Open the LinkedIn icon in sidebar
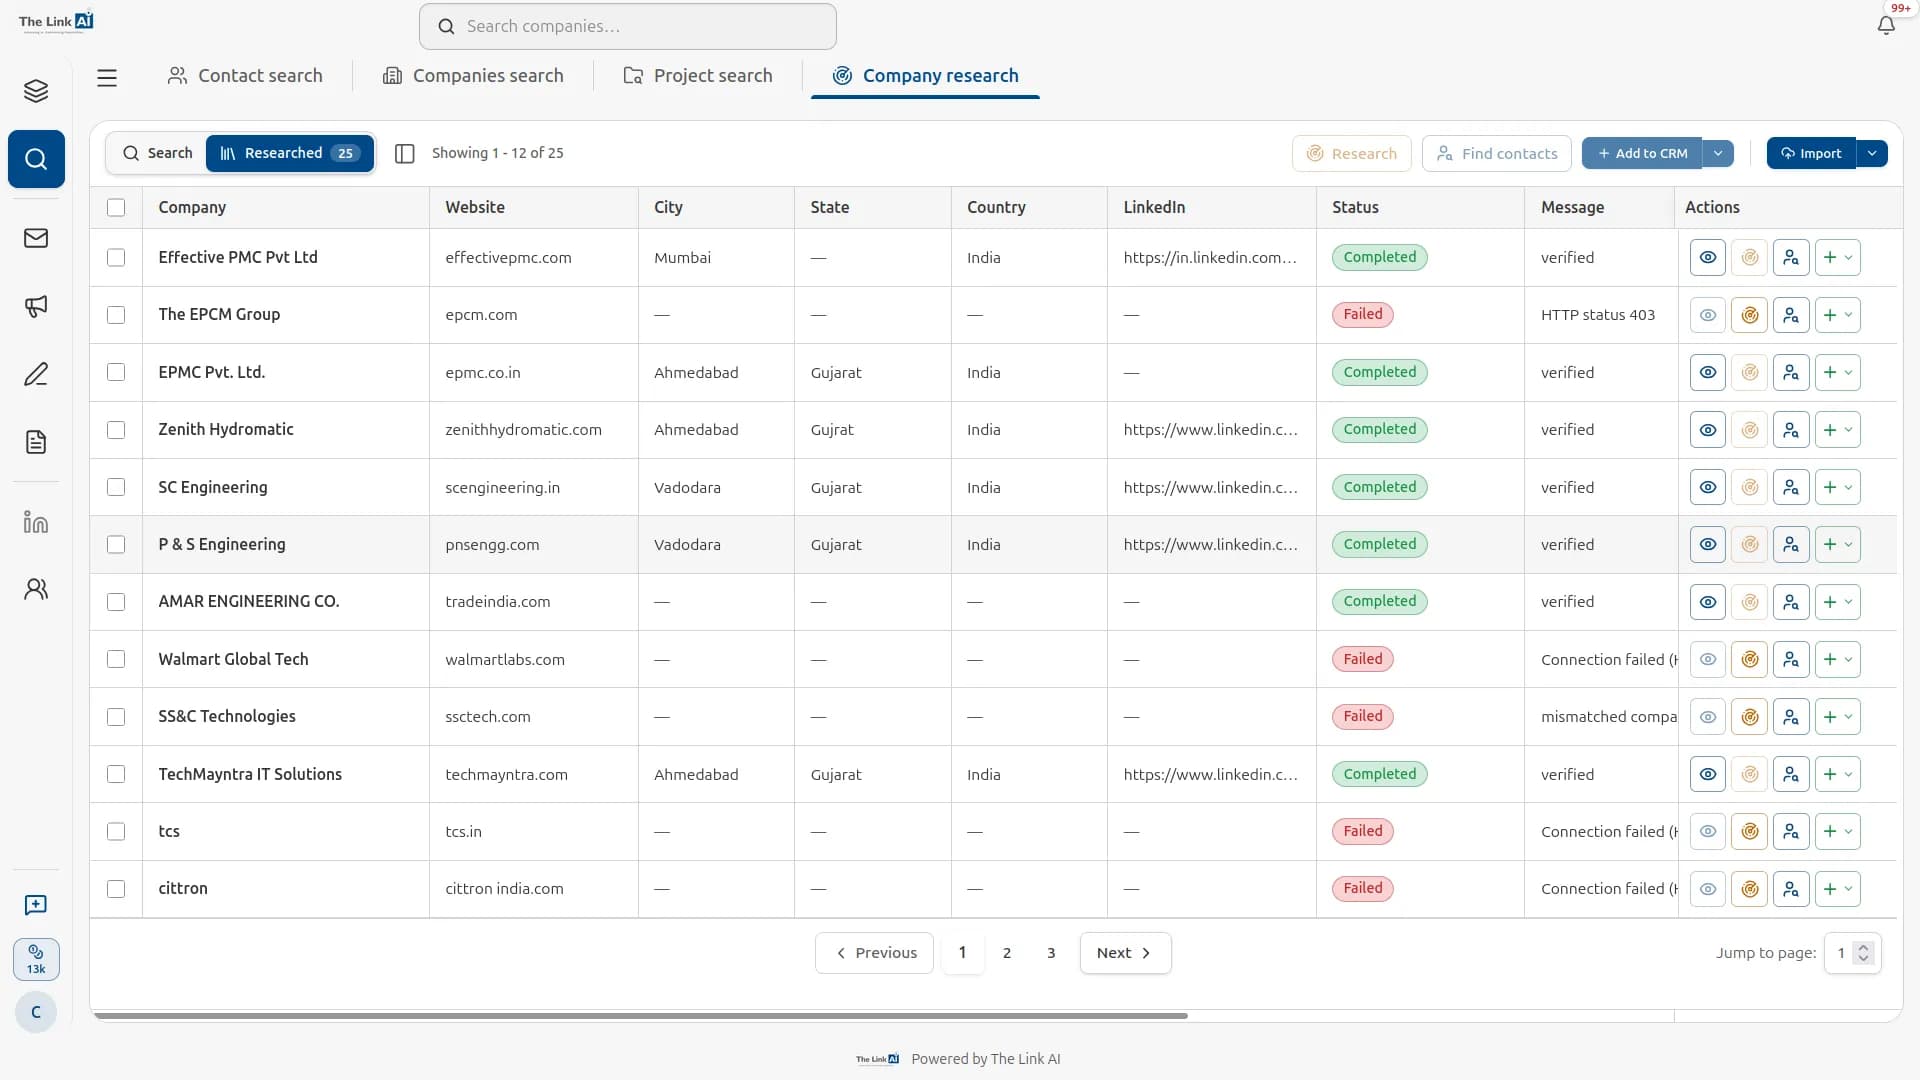Screen dimensions: 1920x1080 (x=36, y=521)
